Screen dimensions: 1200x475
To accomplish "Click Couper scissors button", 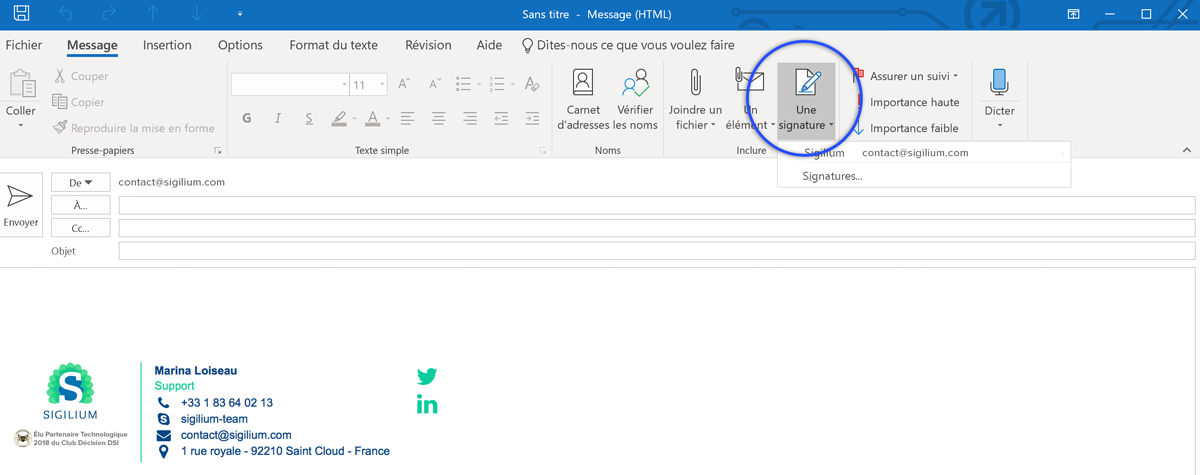I will tap(81, 76).
